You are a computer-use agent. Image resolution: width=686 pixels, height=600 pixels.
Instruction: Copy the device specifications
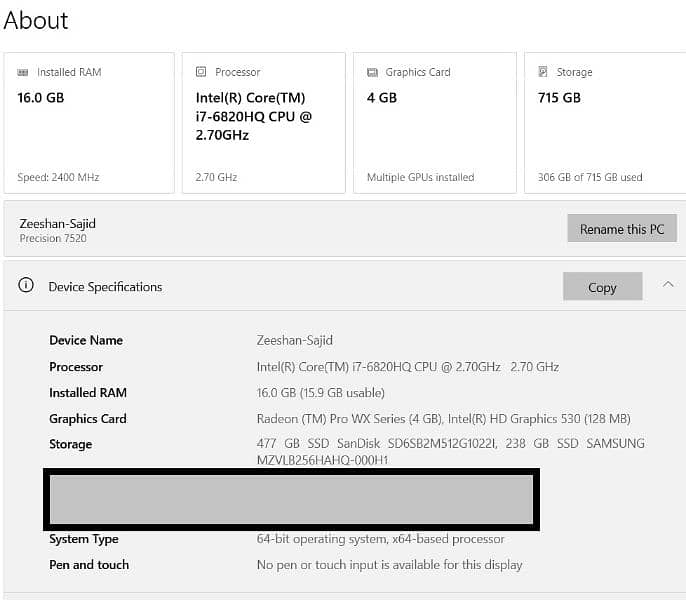(602, 286)
